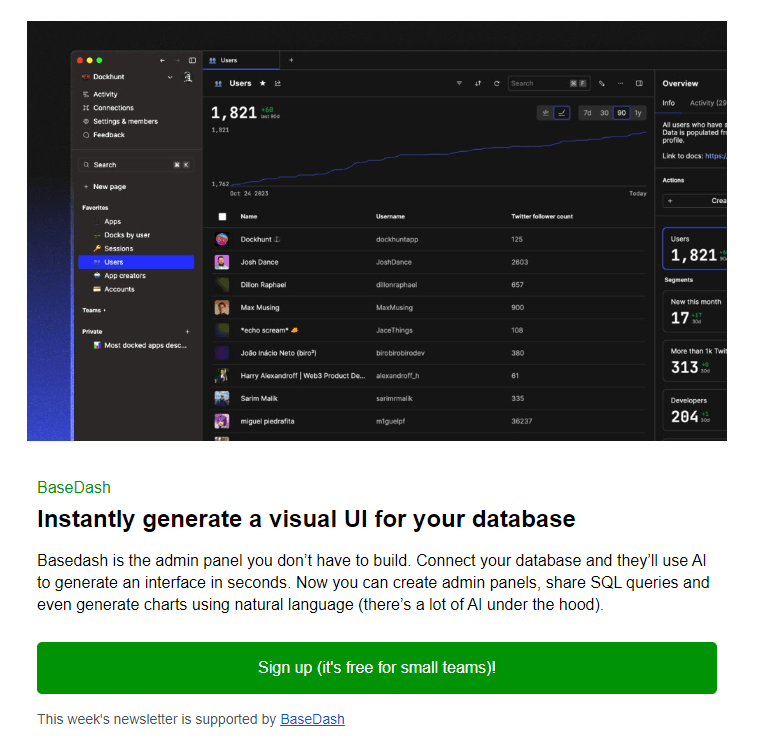The width and height of the screenshot is (764, 753).
Task: Create a New page from sidebar
Action: 109,187
